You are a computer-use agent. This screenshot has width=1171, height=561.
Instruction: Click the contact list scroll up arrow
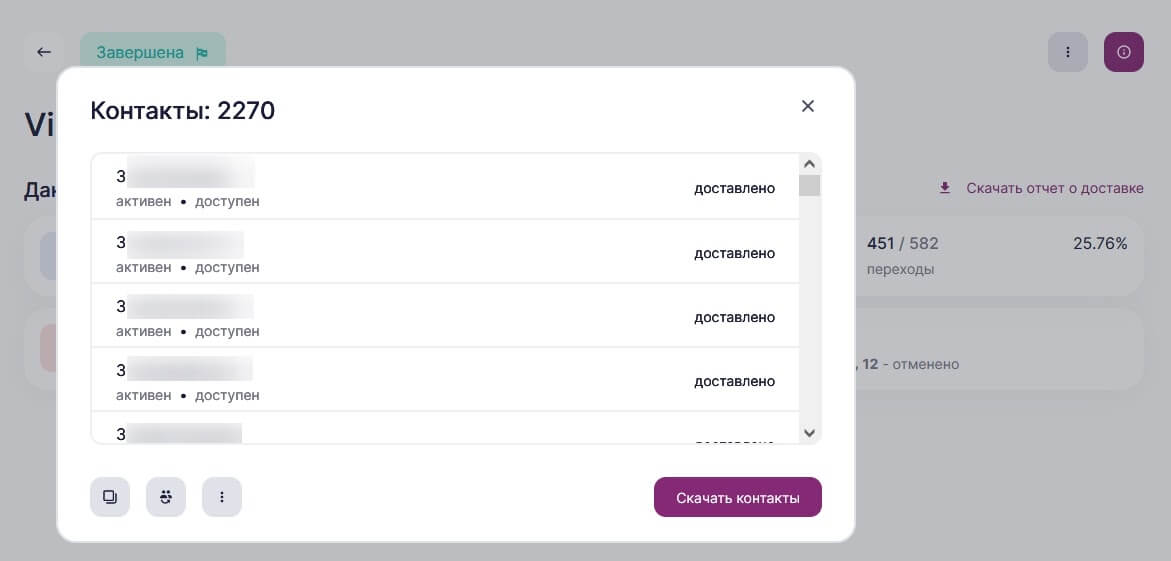(810, 164)
